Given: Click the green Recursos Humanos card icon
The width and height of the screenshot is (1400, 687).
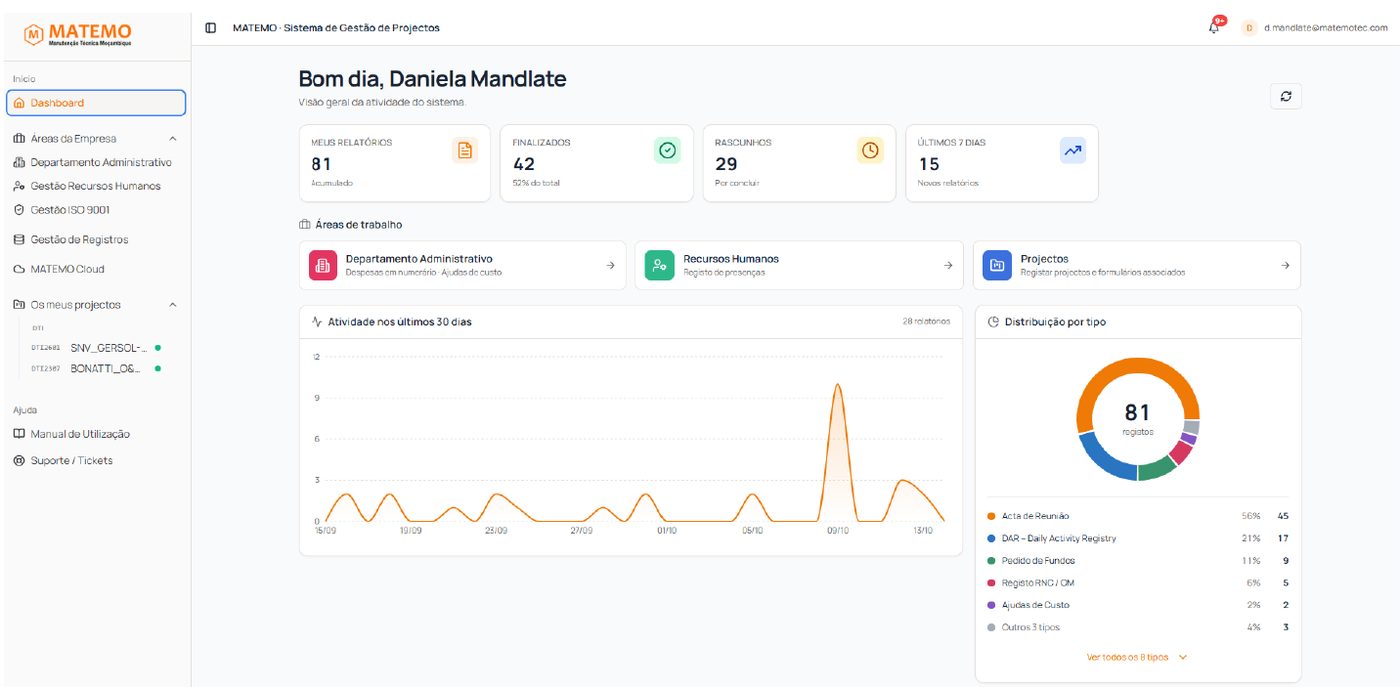Looking at the screenshot, I should tap(659, 265).
